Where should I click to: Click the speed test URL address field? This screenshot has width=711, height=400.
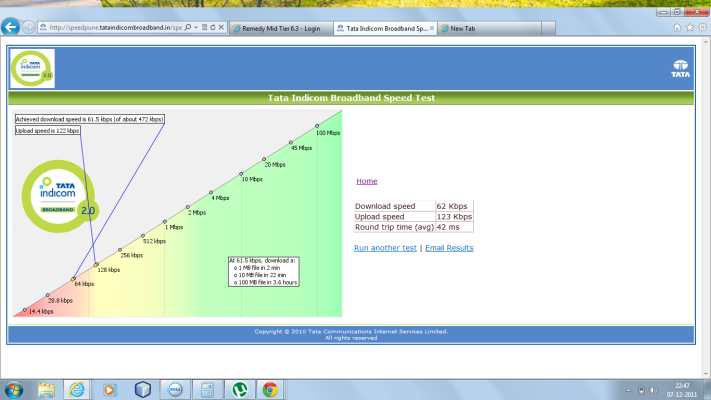[115, 28]
